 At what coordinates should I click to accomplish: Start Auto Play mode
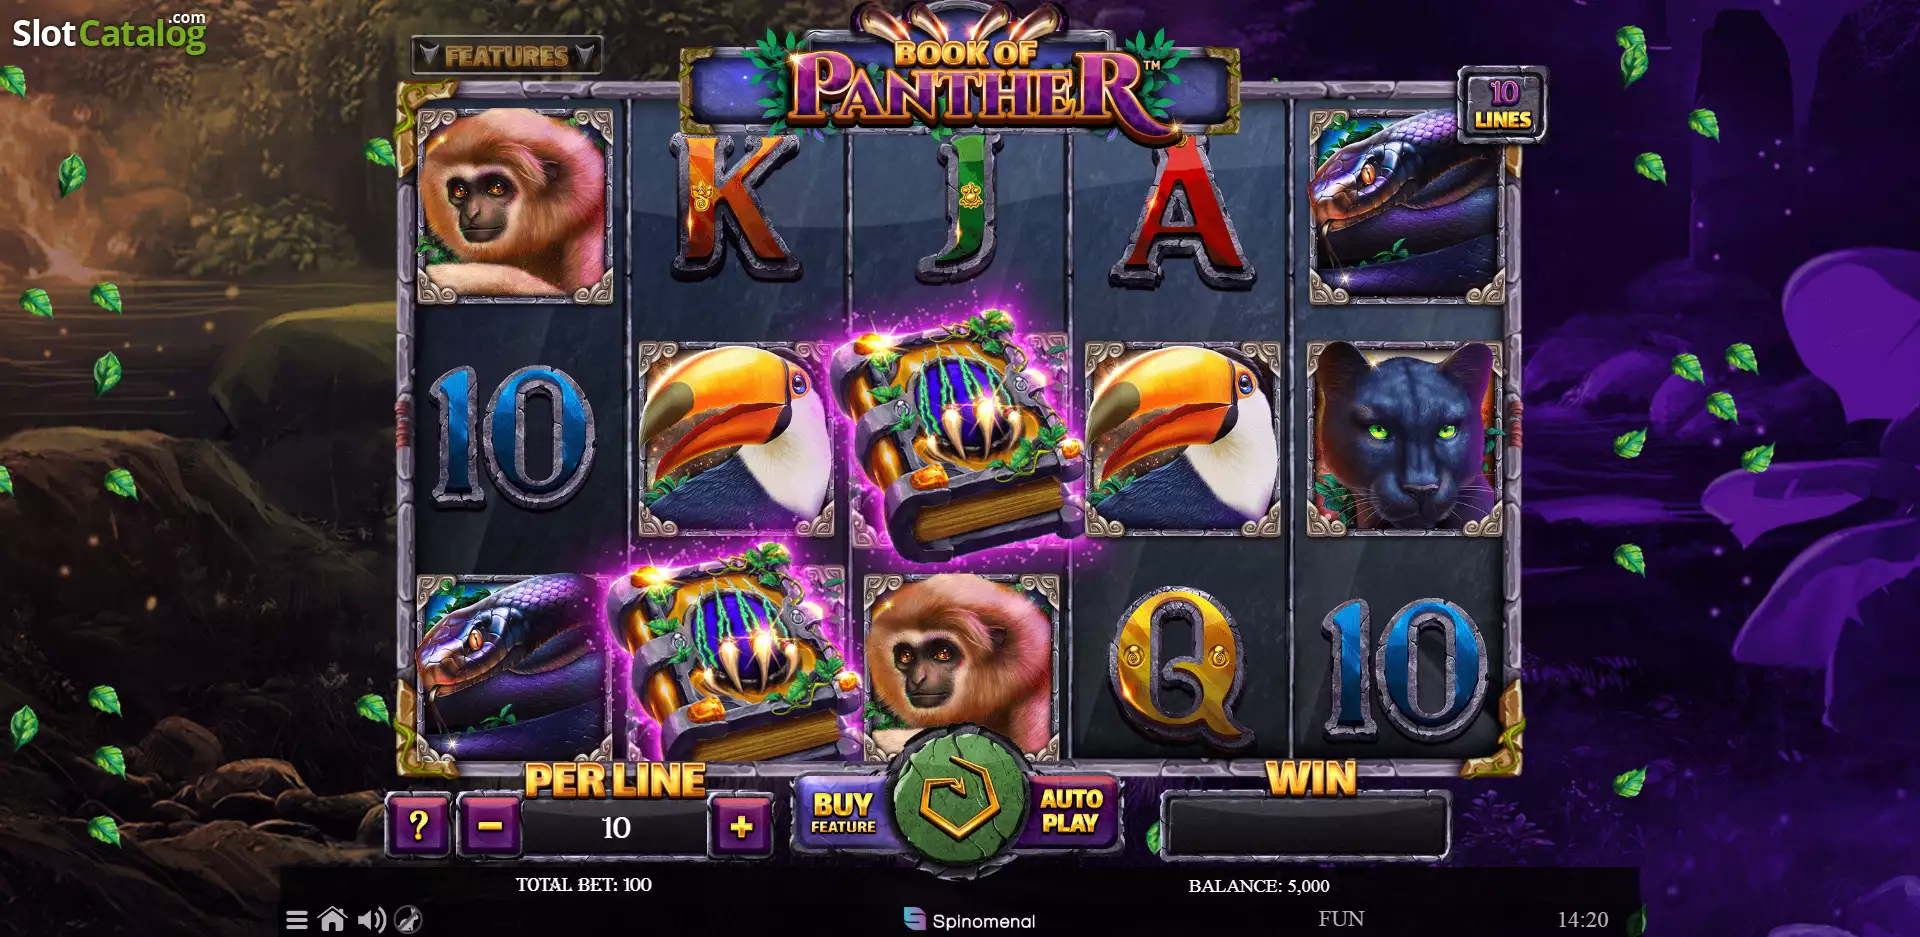coord(1071,811)
